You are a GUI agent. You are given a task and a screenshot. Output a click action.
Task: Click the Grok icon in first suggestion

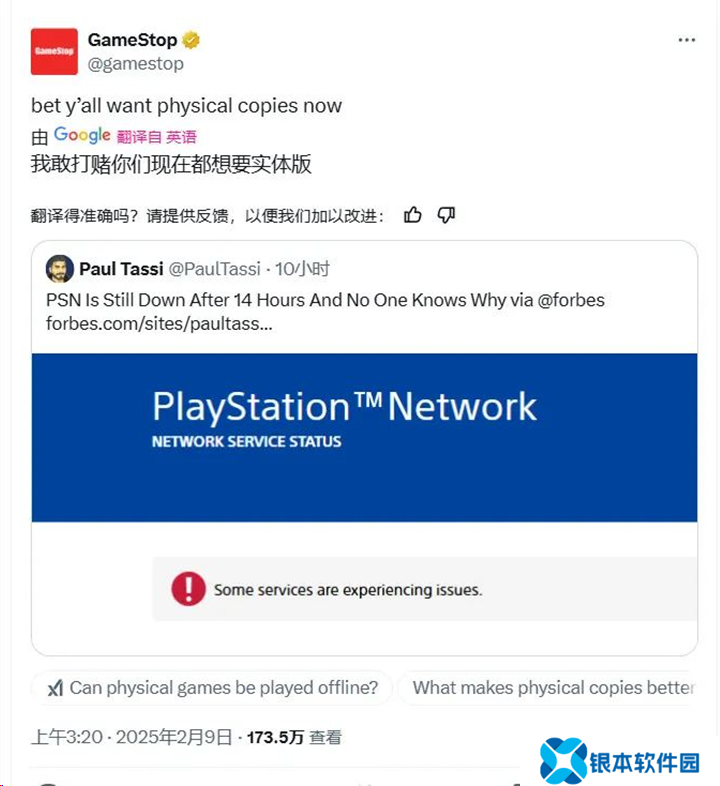click(x=56, y=688)
